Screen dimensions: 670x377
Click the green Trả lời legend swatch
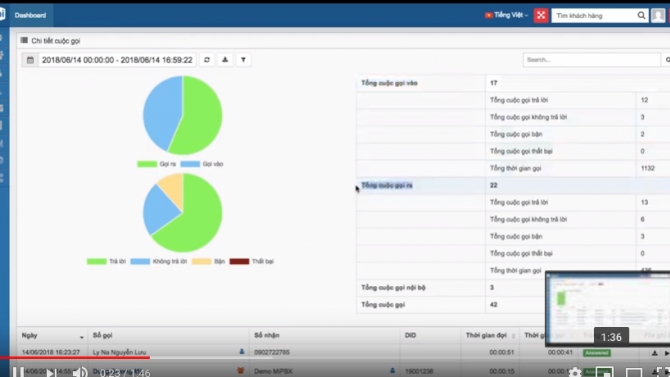97,262
